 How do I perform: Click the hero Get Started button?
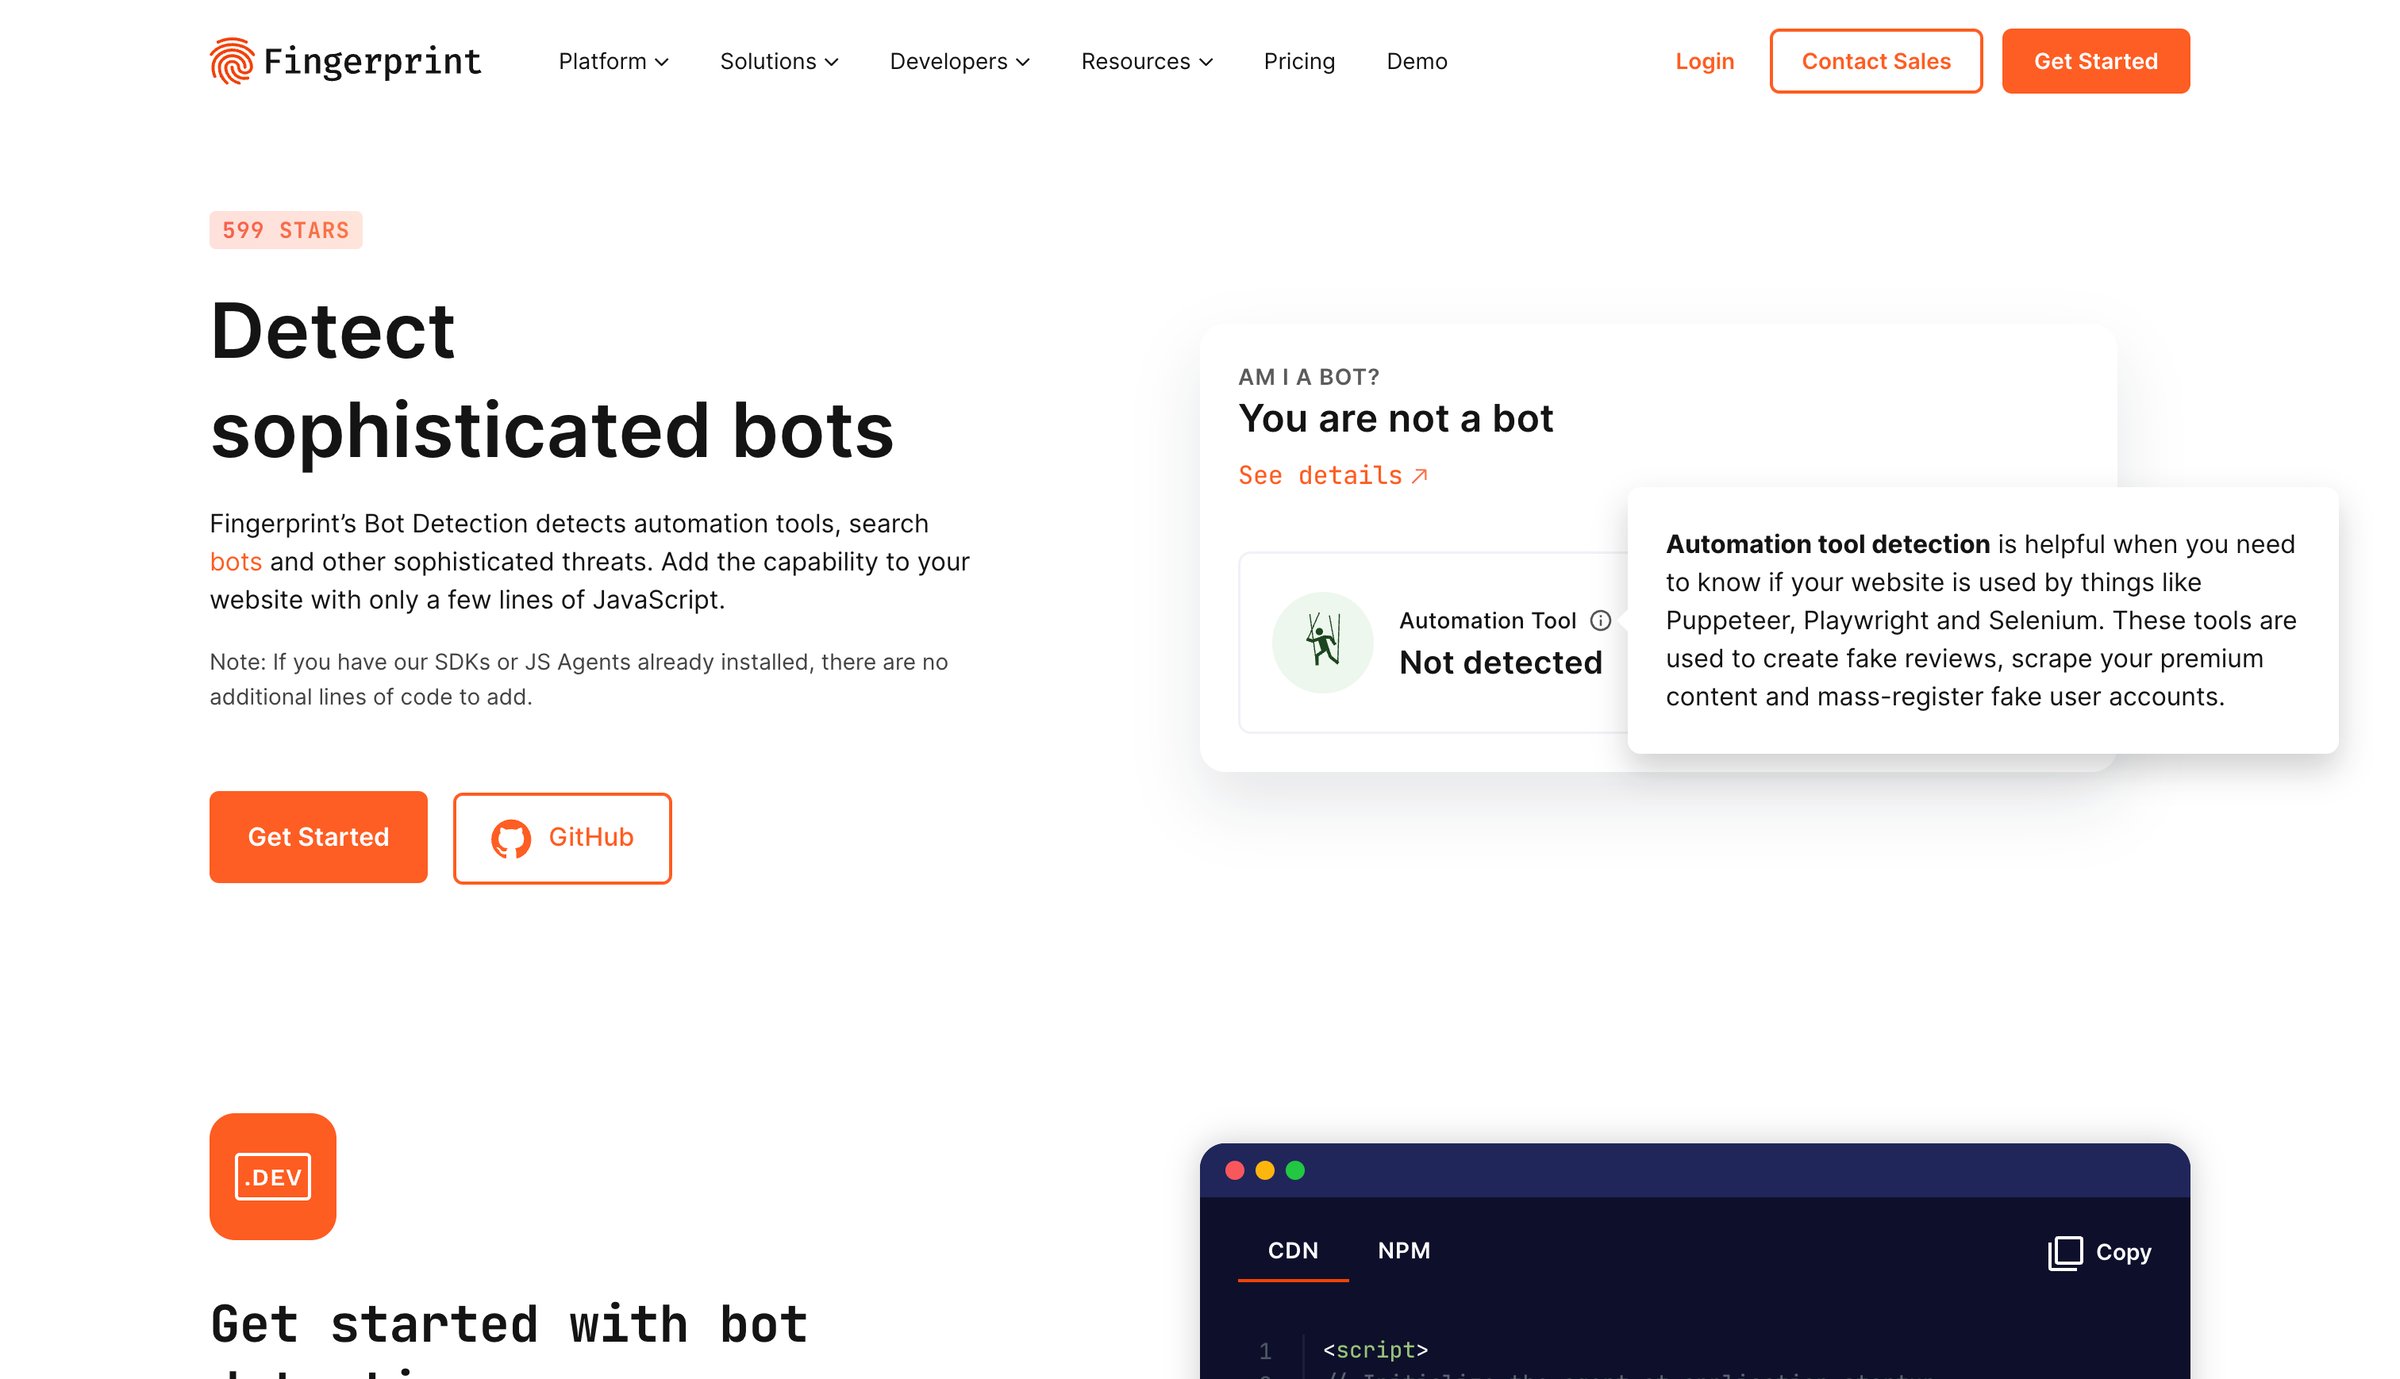(318, 837)
